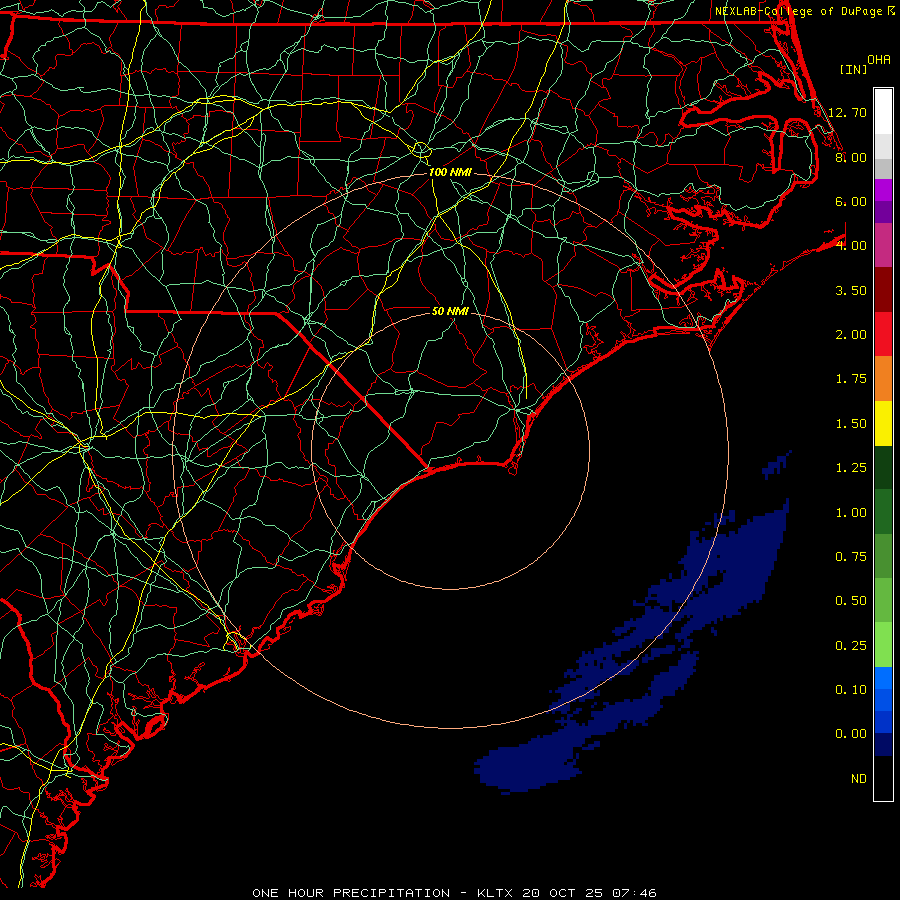Select the bright red legend color swatch

pyautogui.click(x=883, y=334)
